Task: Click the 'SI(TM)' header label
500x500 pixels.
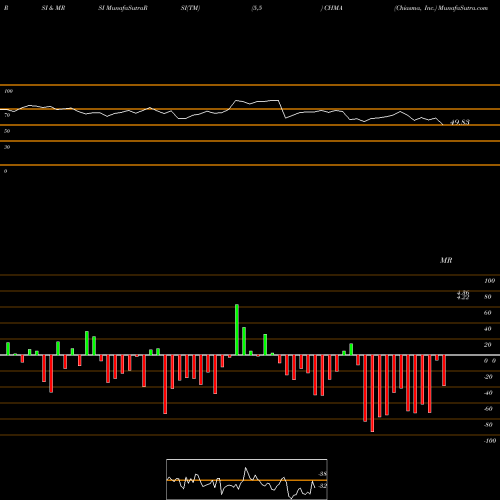Action: (190, 8)
